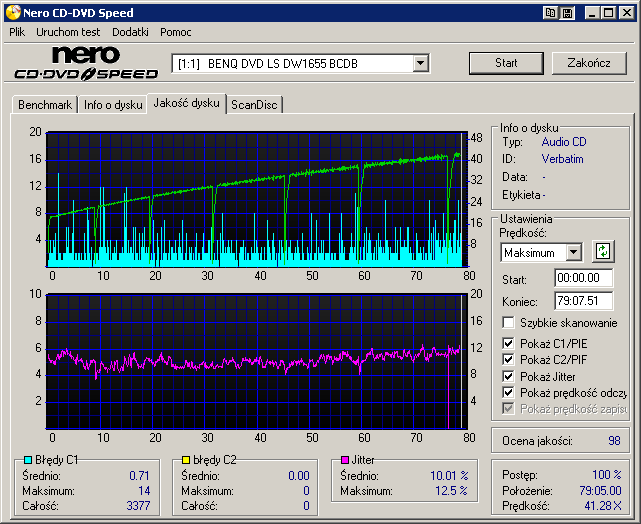Click the Prędkość value 41.28 X

[x=603, y=506]
